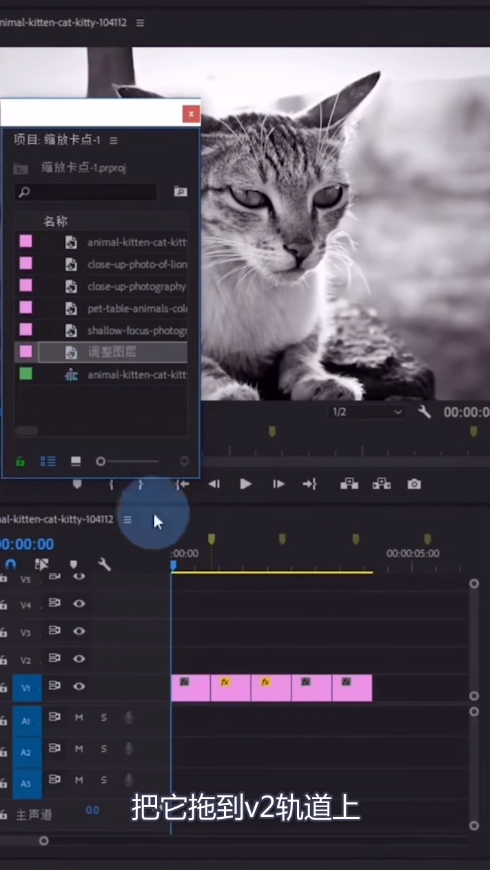Toggle V2 track eye visibility

click(79, 659)
